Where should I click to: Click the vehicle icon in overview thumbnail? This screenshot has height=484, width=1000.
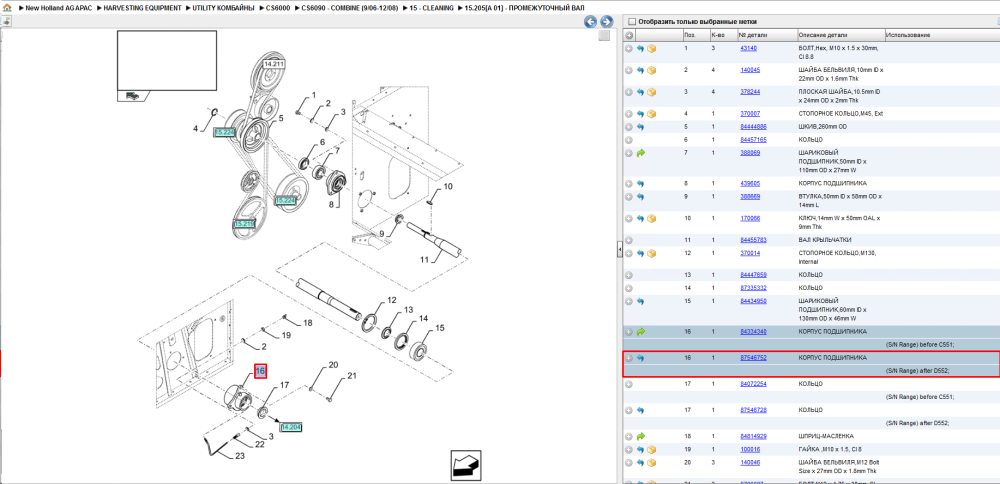pyautogui.click(x=132, y=96)
